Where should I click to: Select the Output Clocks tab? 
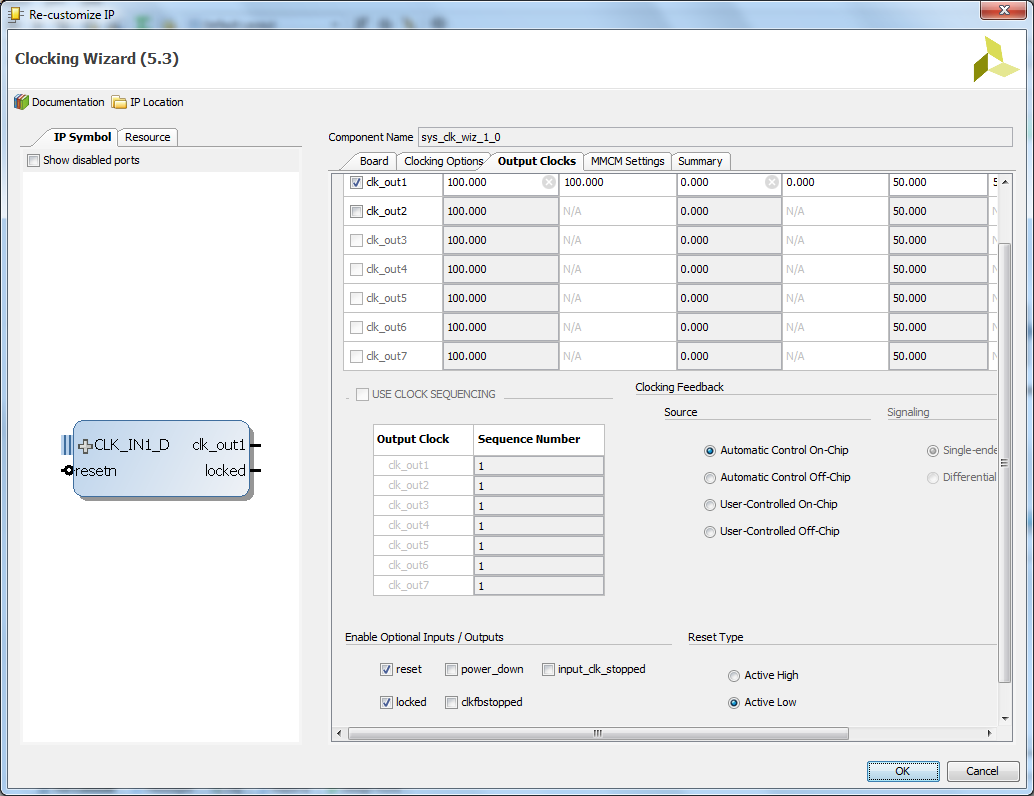click(x=536, y=161)
